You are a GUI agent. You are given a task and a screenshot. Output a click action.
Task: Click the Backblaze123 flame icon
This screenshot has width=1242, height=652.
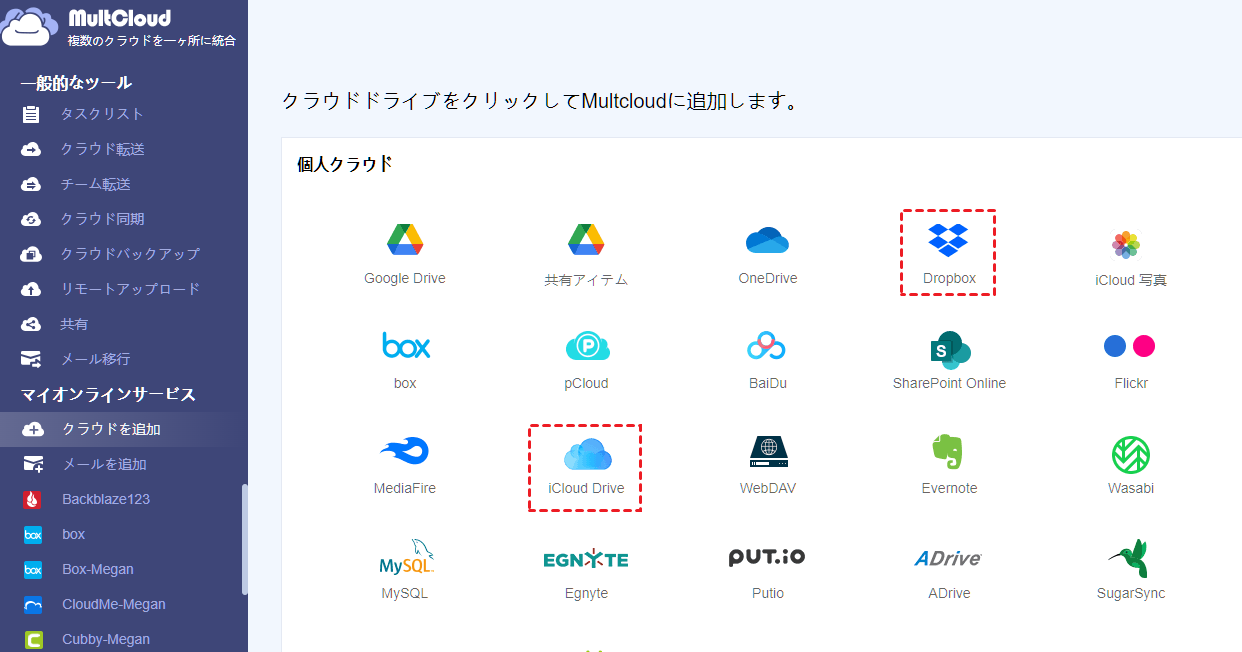point(33,499)
